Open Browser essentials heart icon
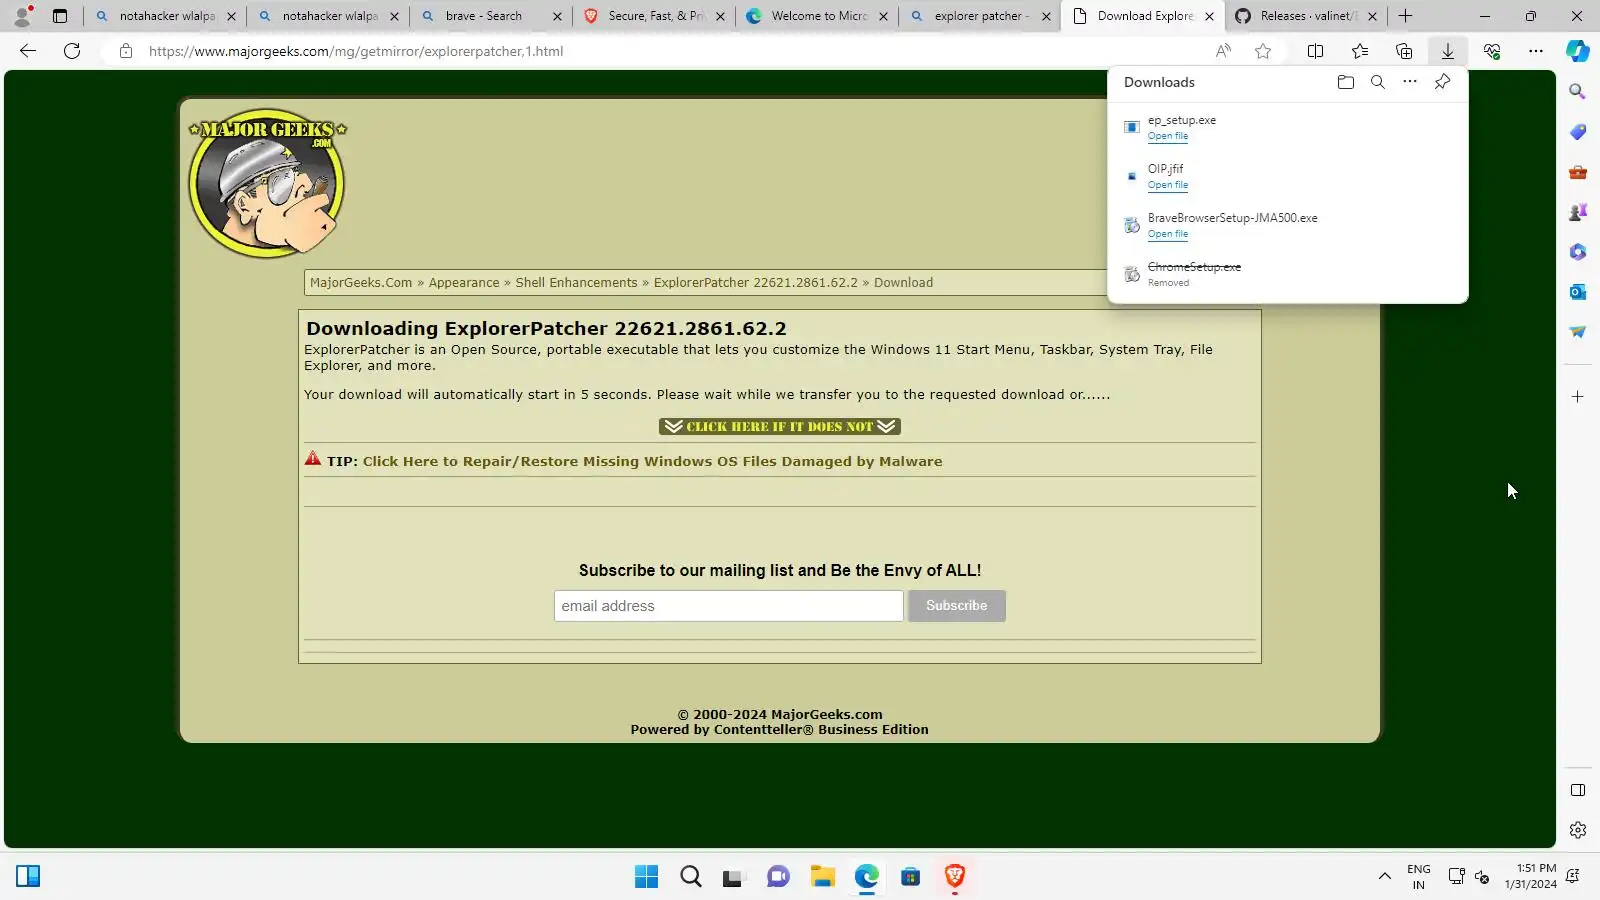This screenshot has width=1600, height=900. [1492, 51]
